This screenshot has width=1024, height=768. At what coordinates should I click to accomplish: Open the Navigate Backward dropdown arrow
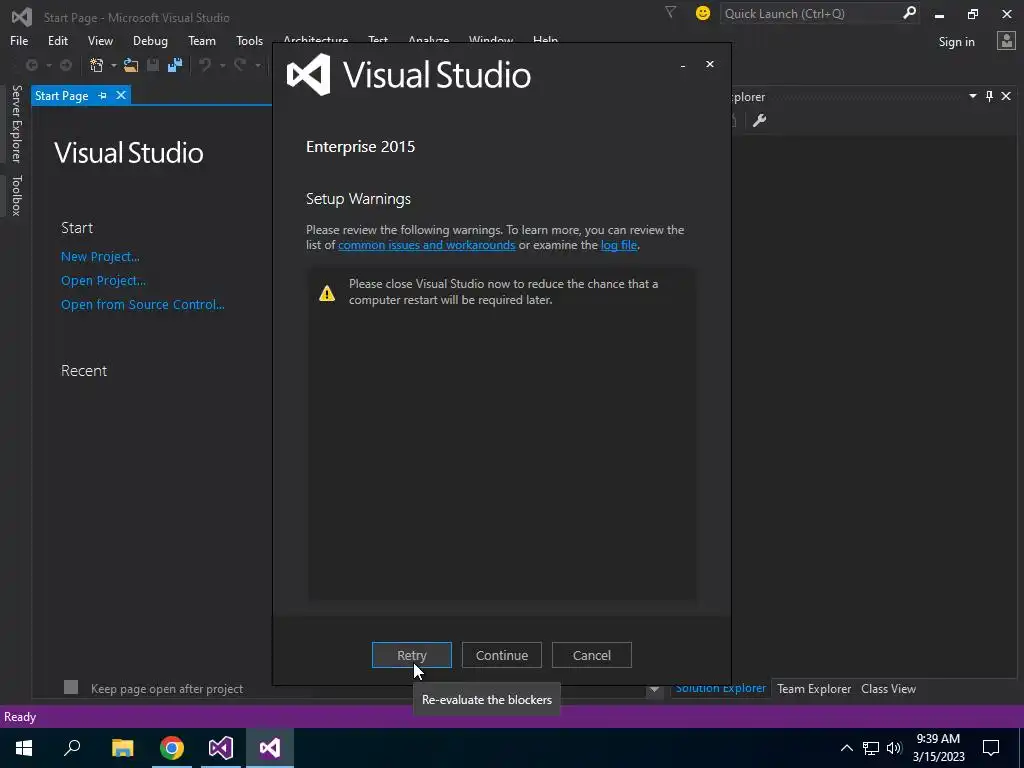48,65
